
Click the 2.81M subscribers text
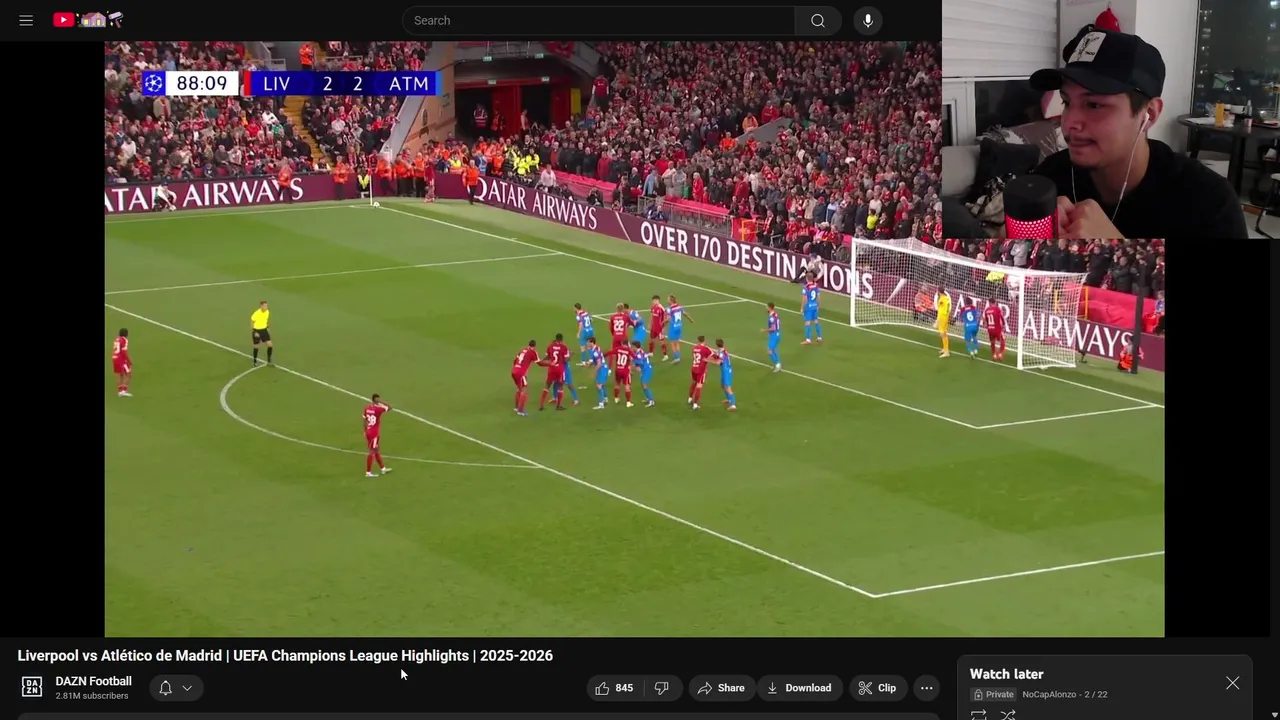92,696
